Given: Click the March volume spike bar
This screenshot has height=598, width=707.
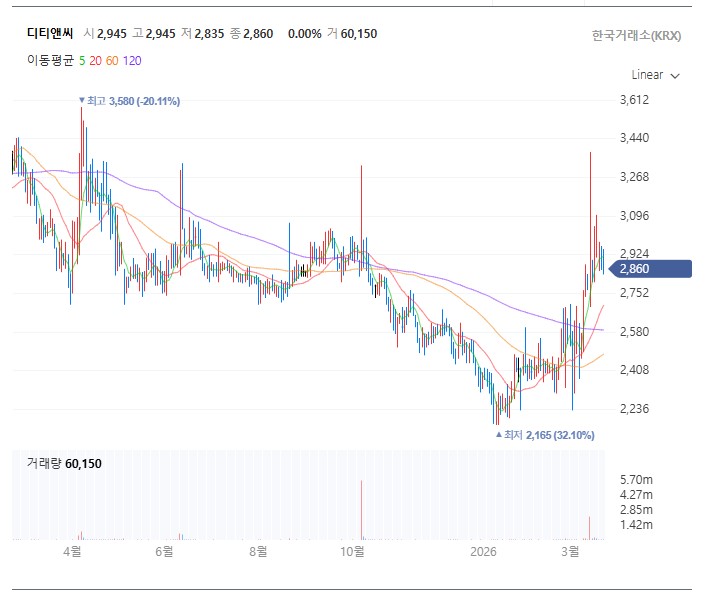Looking at the screenshot, I should [589, 528].
